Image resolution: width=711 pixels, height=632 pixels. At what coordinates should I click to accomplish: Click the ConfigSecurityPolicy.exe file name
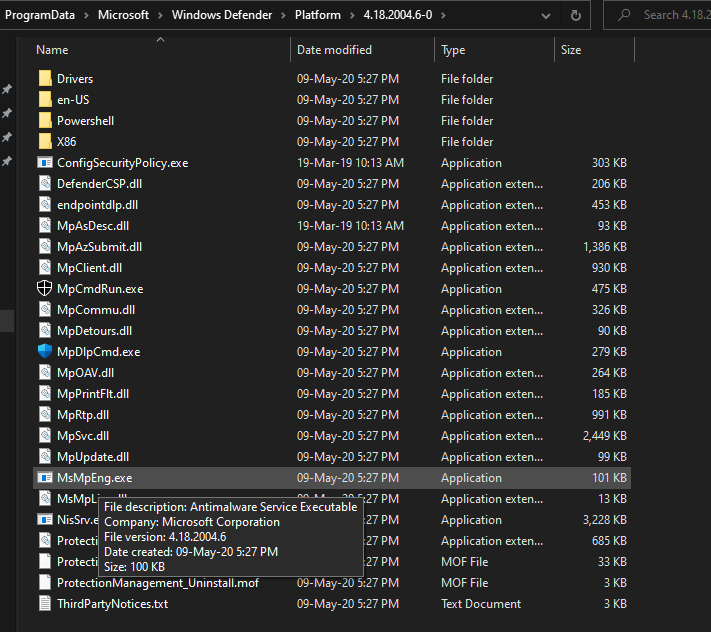(x=122, y=163)
